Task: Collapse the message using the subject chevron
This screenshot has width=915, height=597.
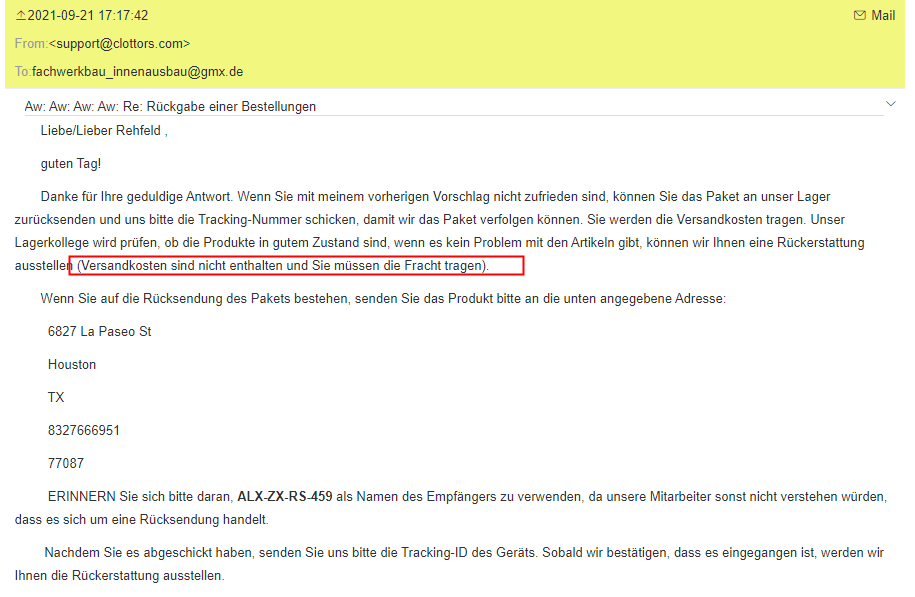Action: click(x=891, y=104)
